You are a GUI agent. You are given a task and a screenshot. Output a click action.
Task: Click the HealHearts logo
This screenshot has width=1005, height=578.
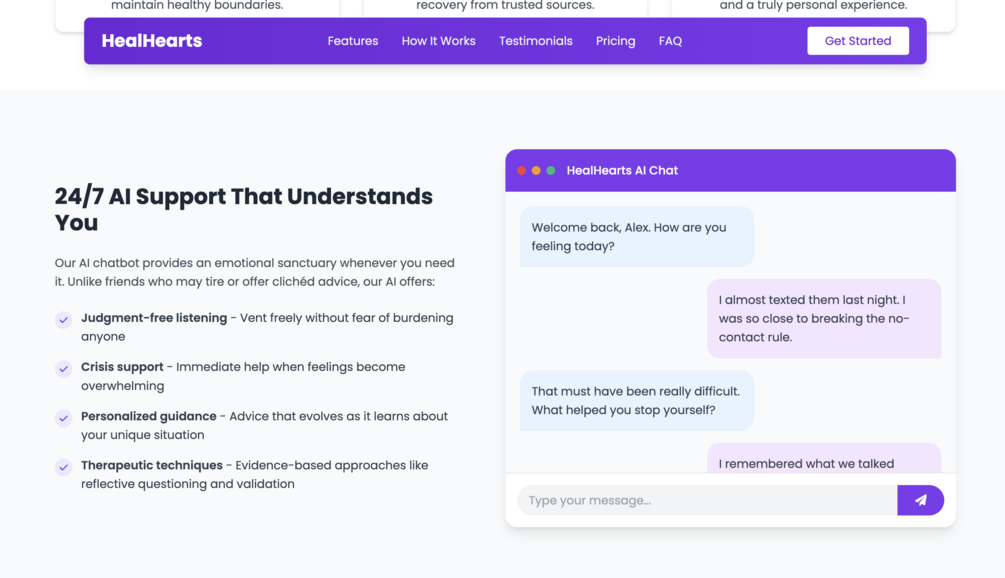152,41
